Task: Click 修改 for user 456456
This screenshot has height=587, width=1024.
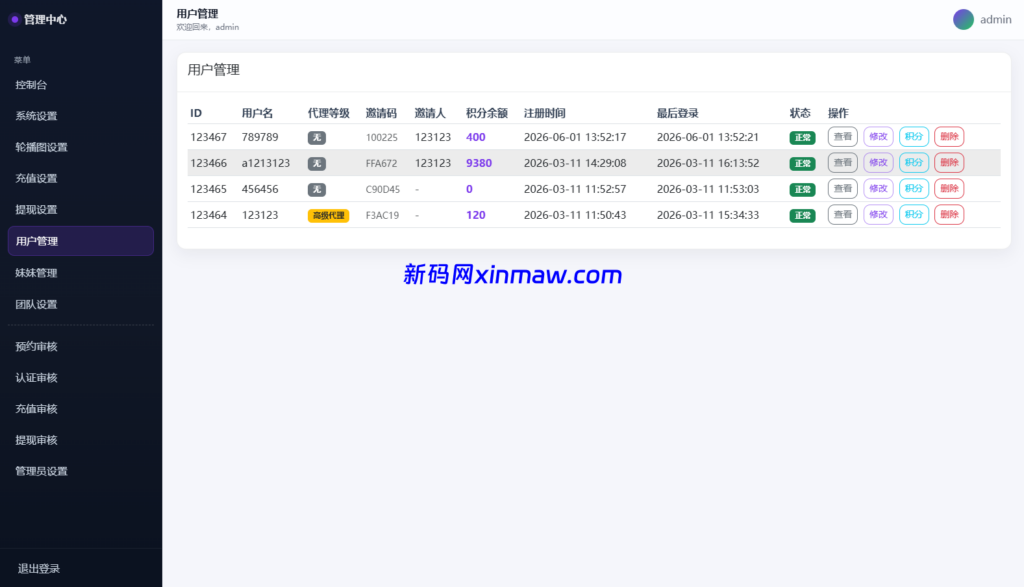Action: tap(878, 189)
